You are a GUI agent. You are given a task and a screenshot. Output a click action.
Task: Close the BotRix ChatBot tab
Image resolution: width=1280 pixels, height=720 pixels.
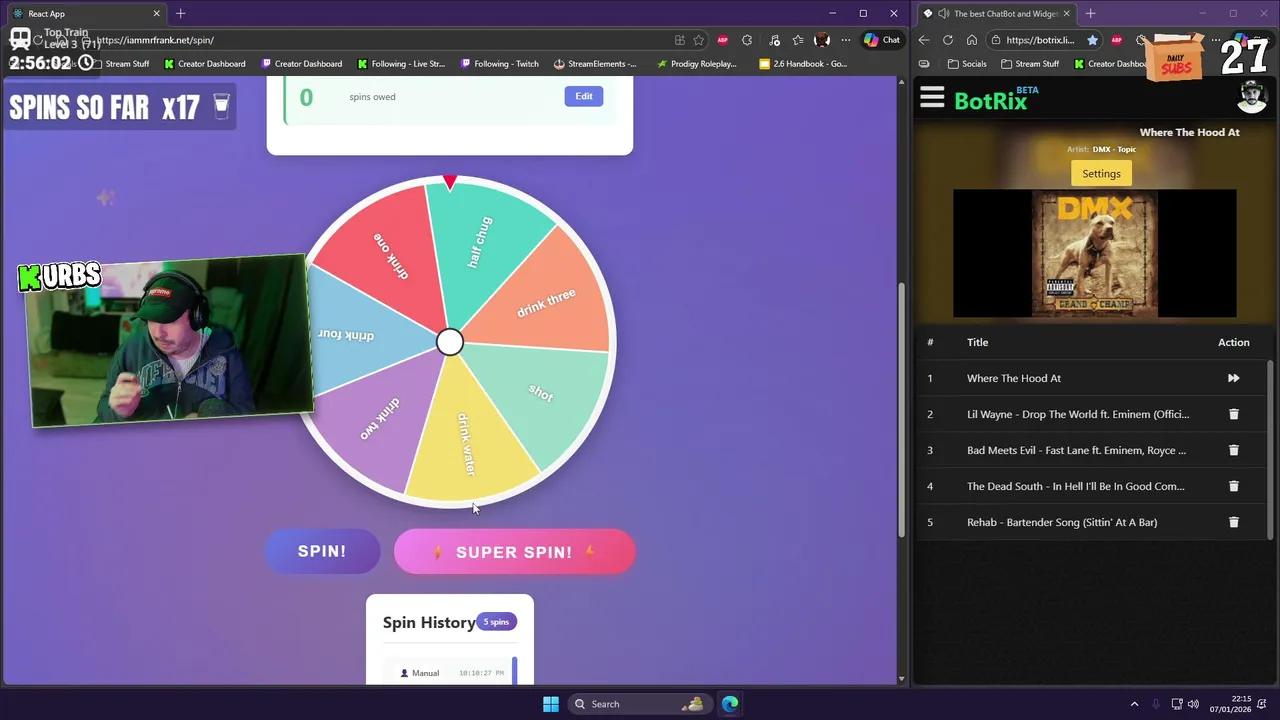1066,14
